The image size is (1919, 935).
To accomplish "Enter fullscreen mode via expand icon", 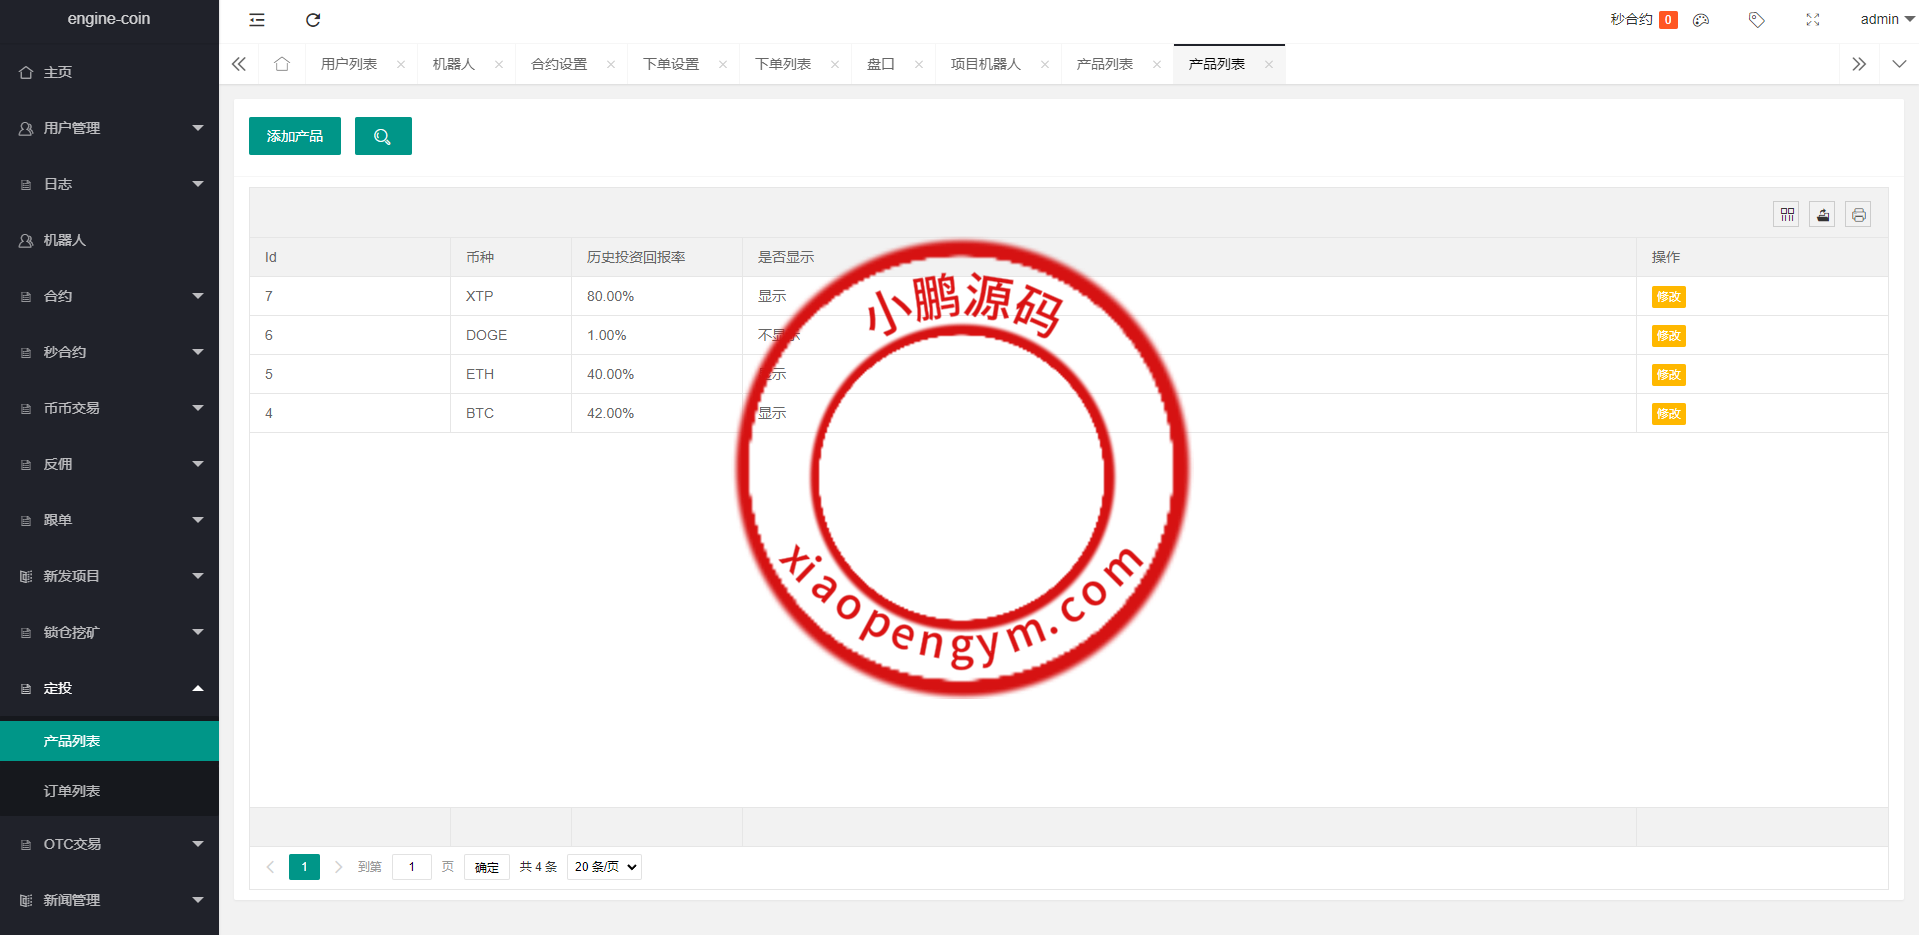I will click(x=1812, y=20).
